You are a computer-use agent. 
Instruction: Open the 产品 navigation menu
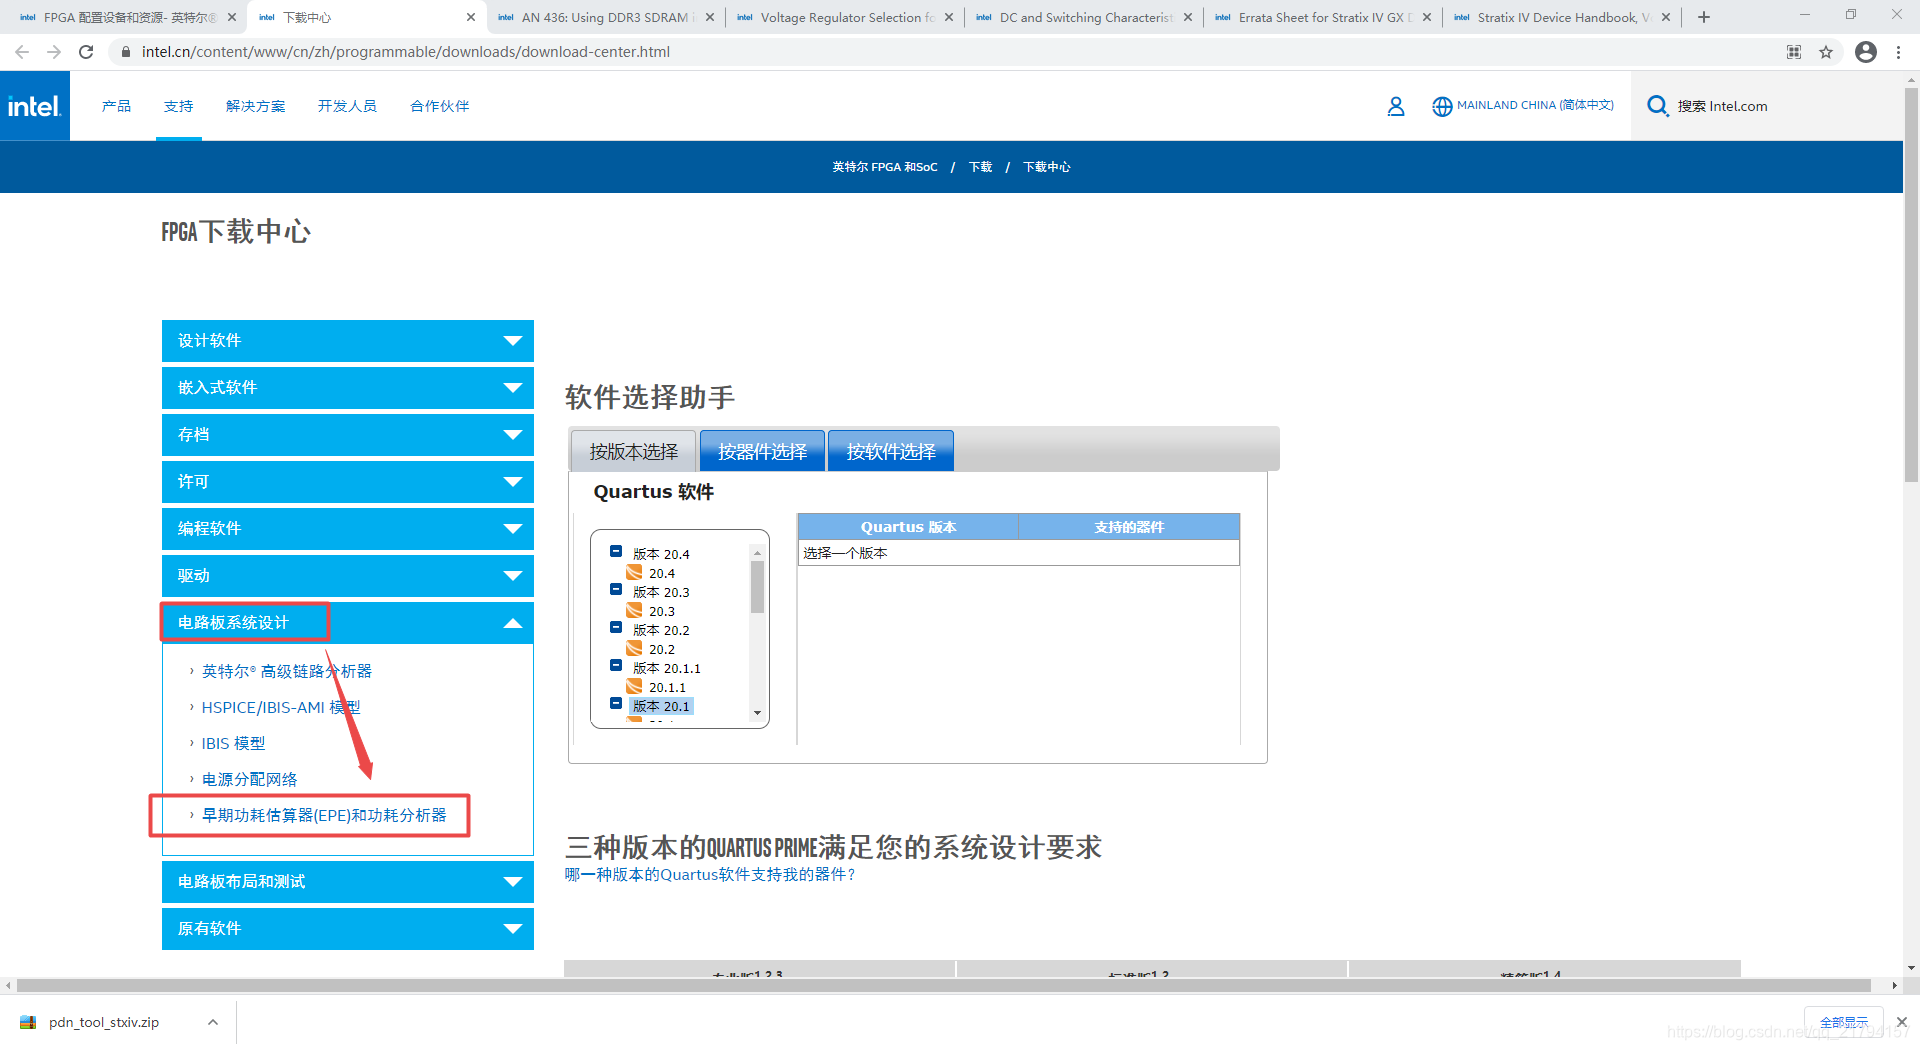coord(116,106)
